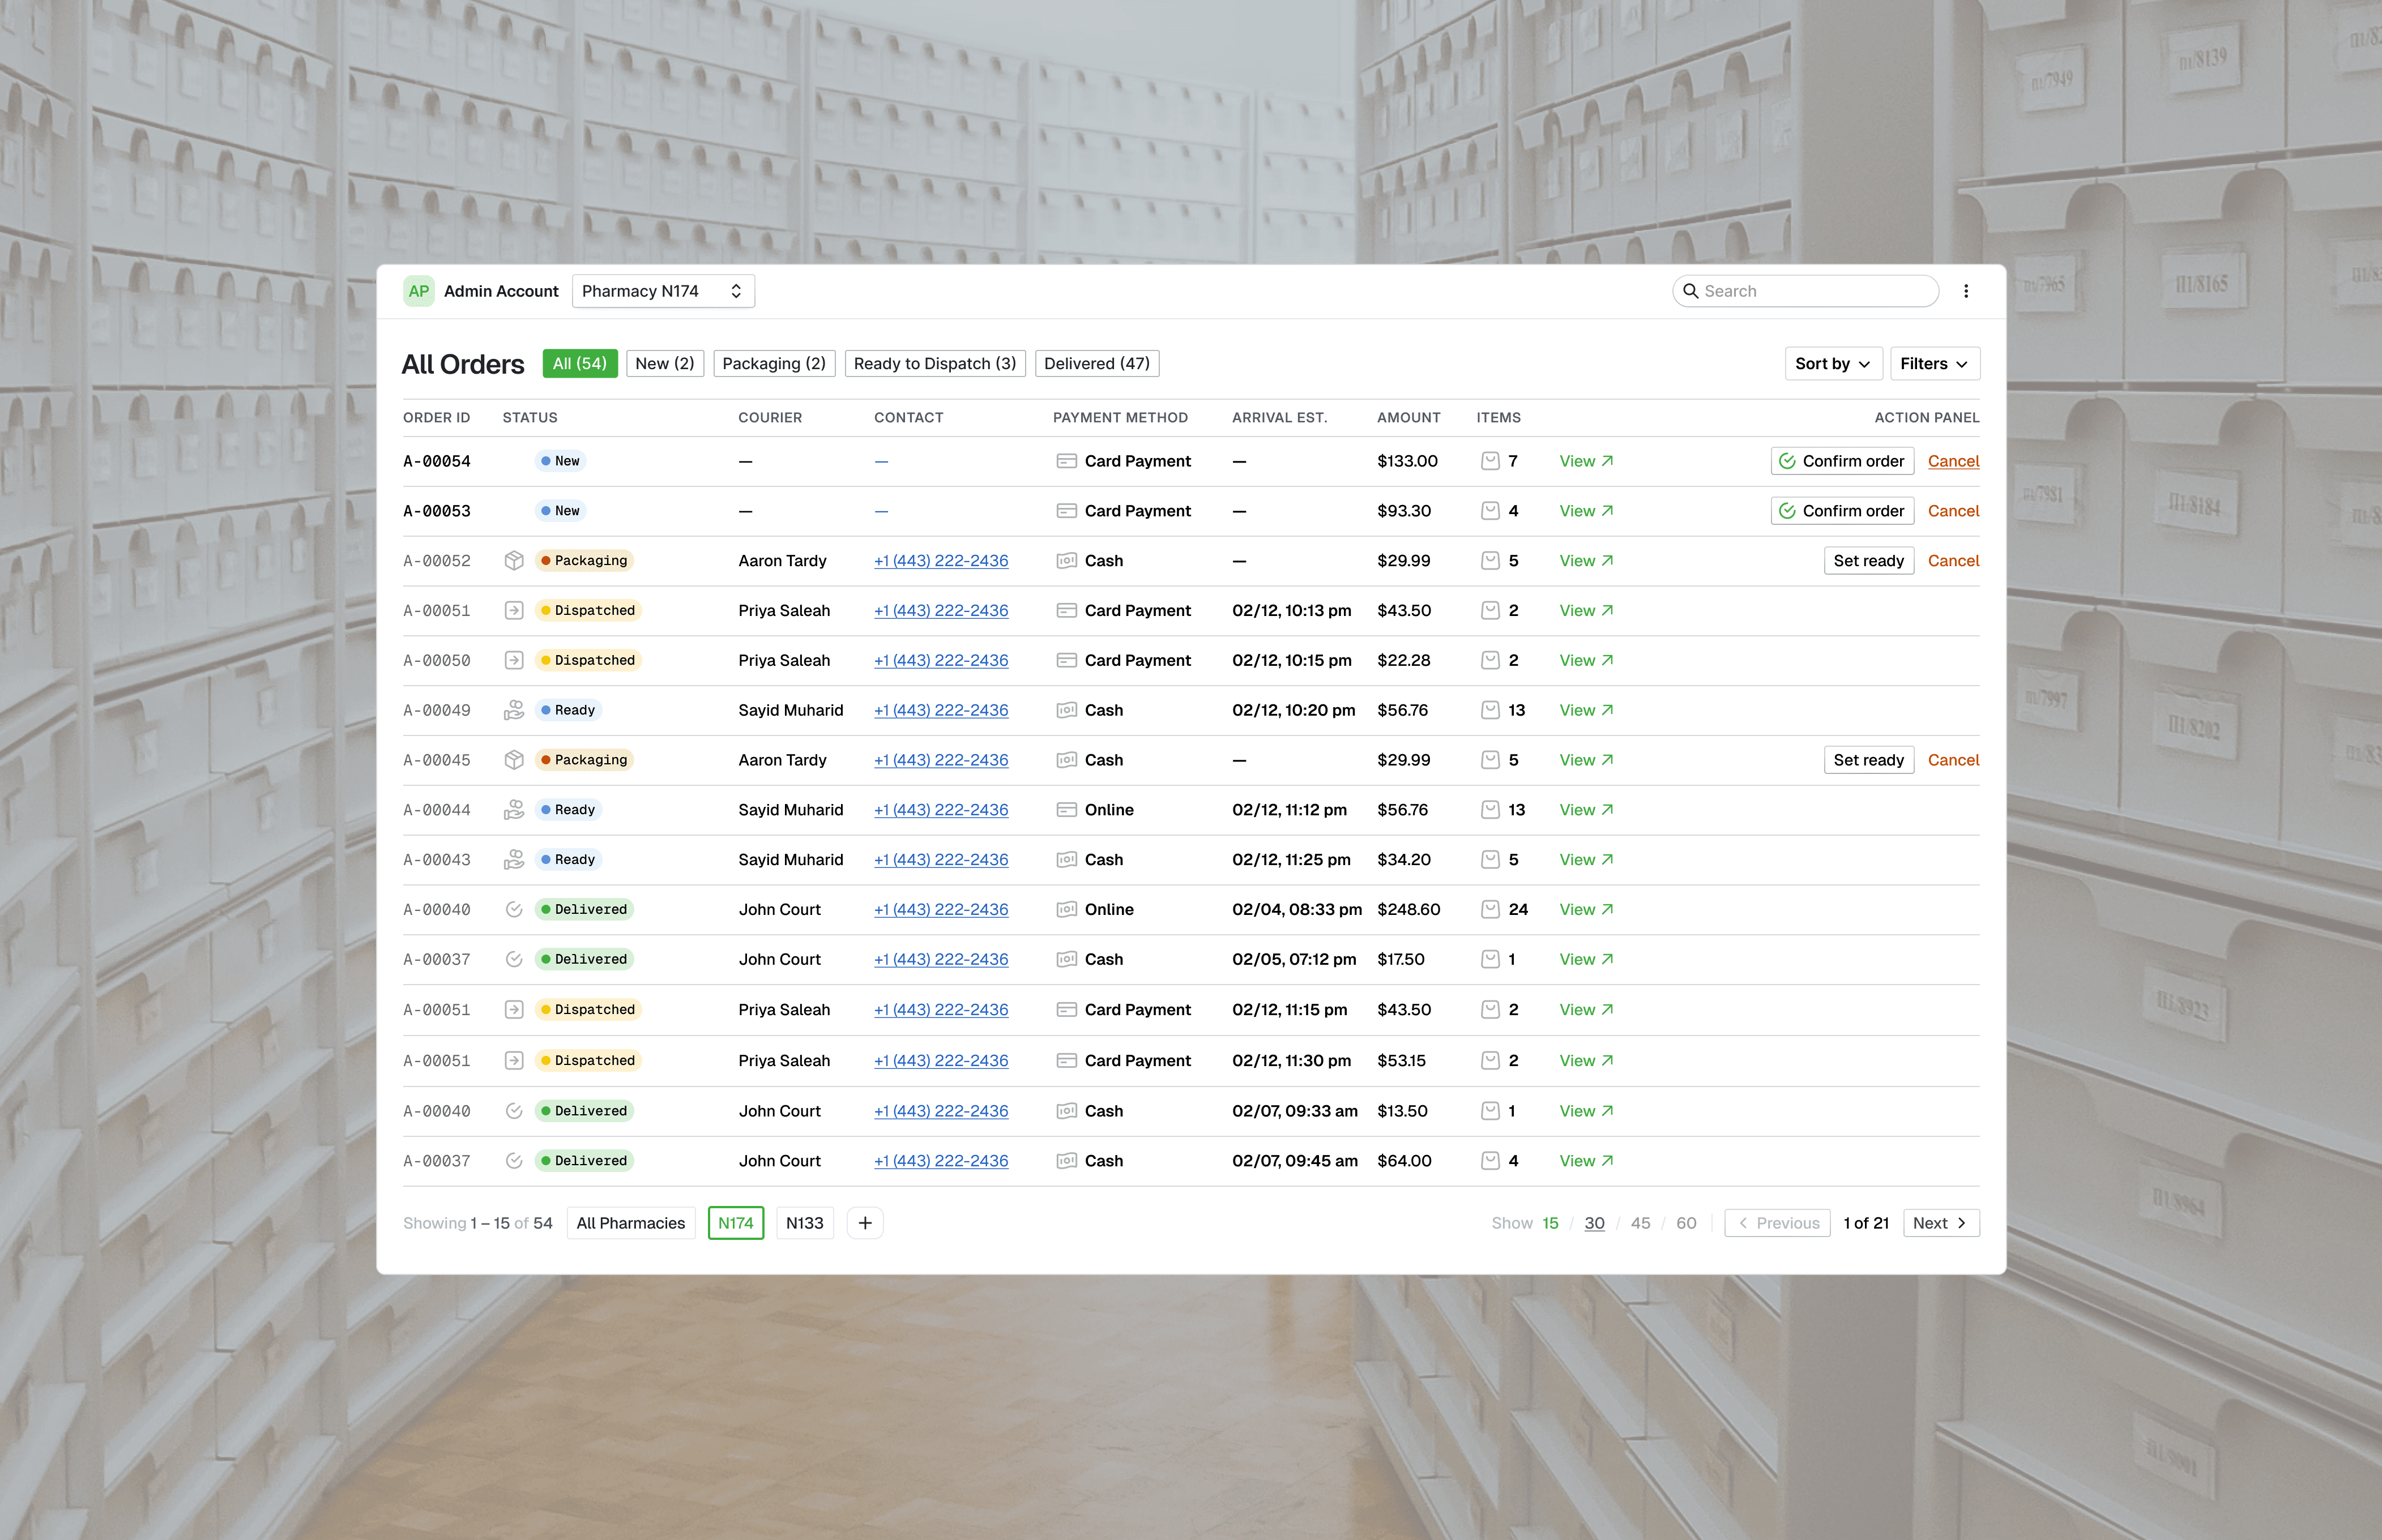This screenshot has width=2382, height=1540.
Task: Click the add pharmacy plus button
Action: (x=864, y=1223)
